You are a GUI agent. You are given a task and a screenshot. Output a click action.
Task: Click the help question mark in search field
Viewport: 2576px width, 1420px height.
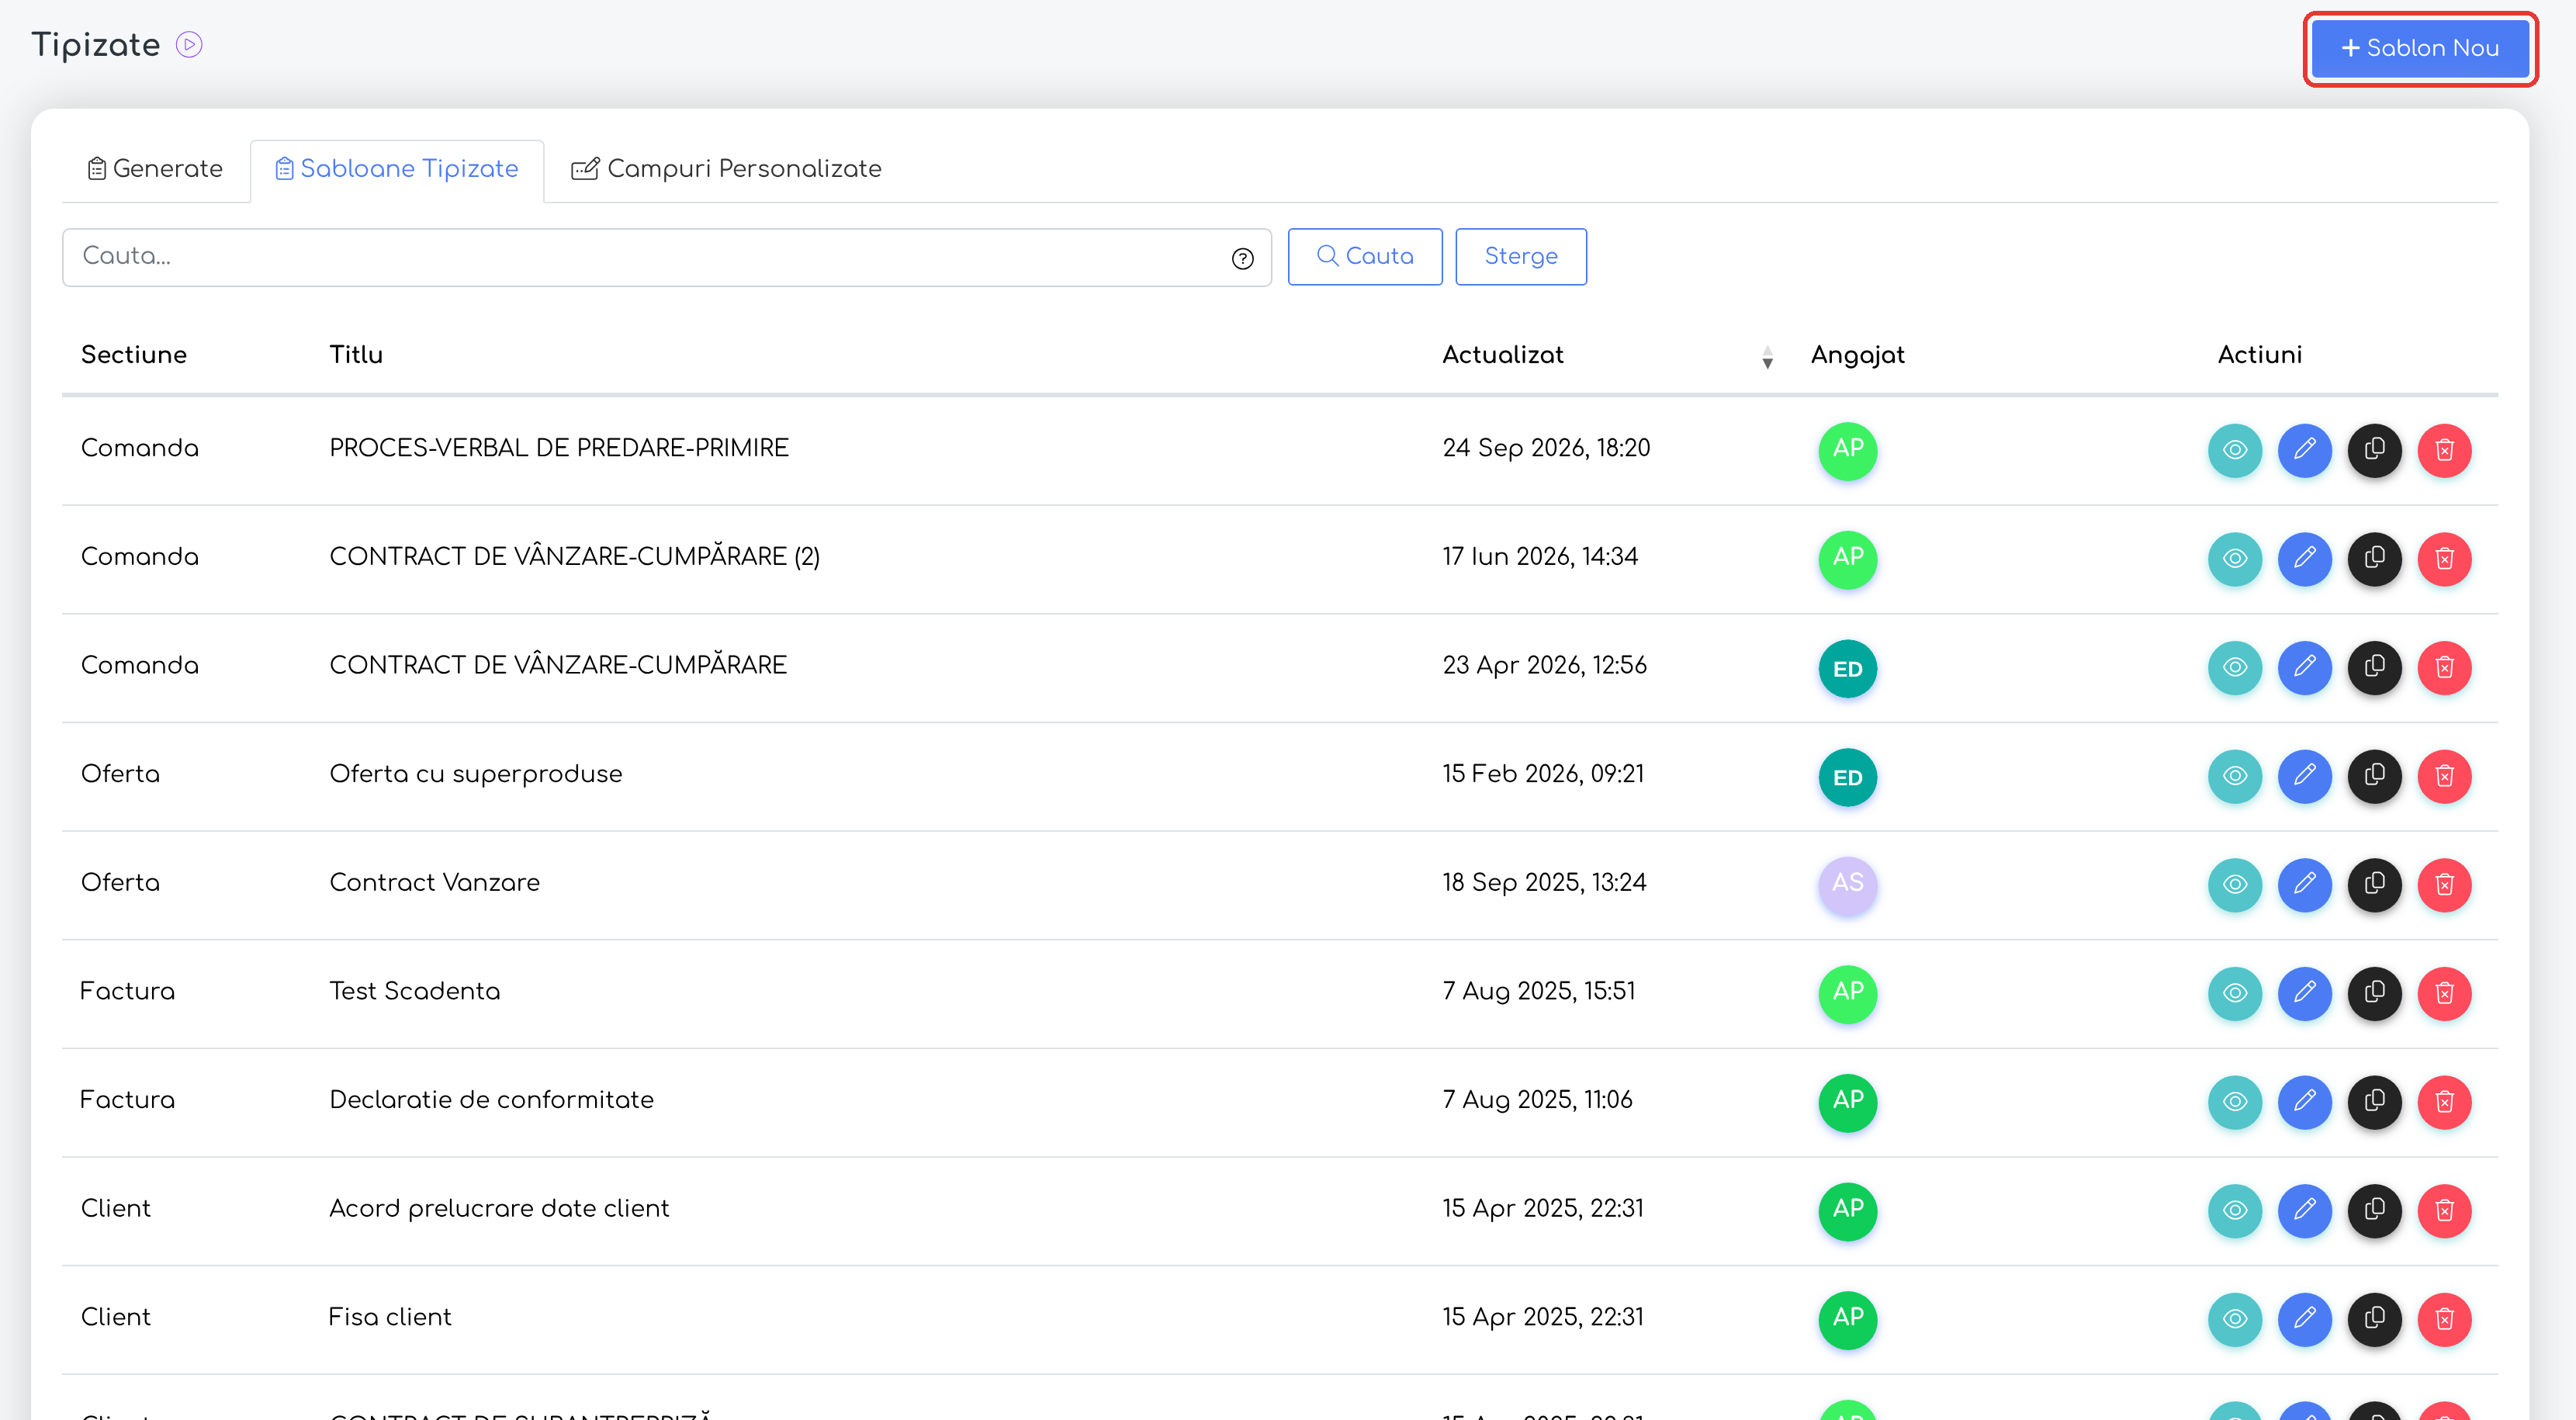point(1242,258)
